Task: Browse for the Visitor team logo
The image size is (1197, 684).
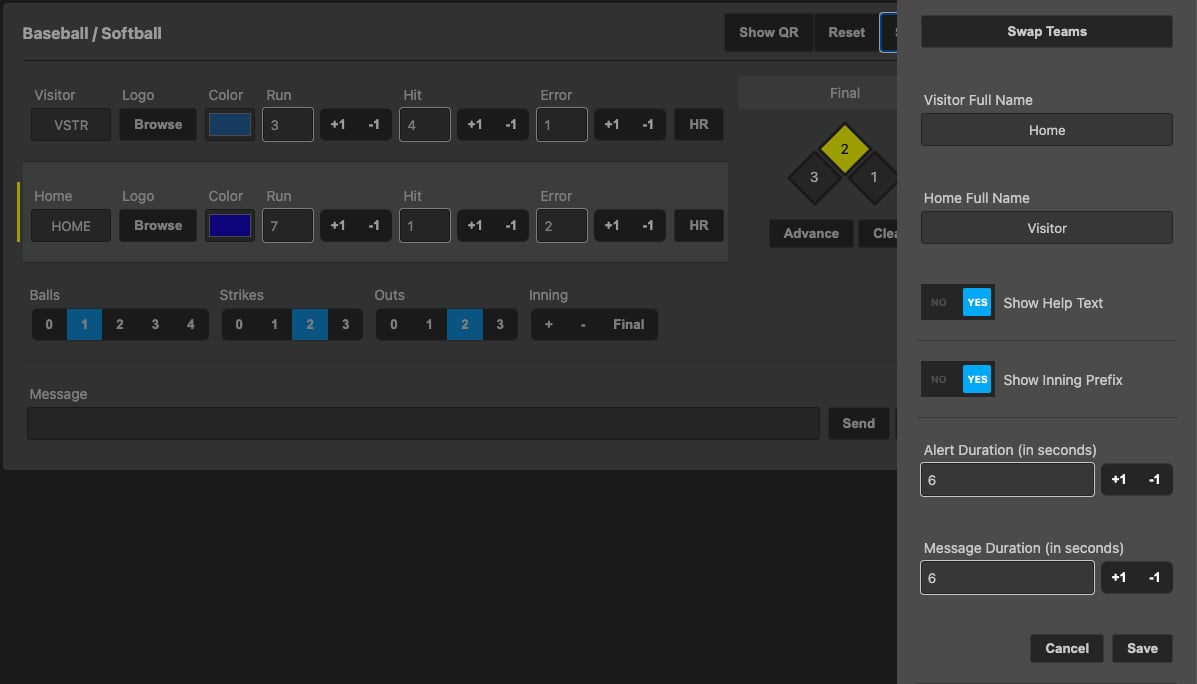Action: click(158, 124)
